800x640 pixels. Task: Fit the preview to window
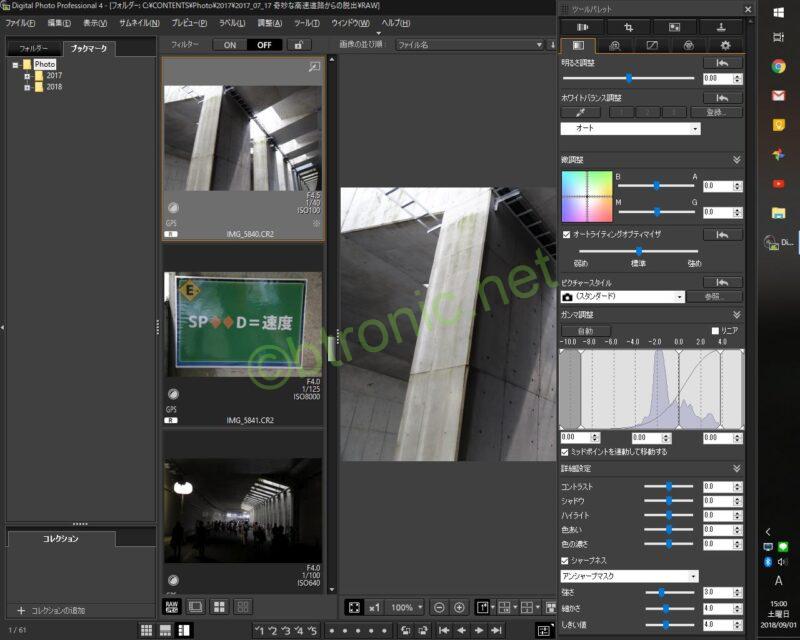(354, 607)
